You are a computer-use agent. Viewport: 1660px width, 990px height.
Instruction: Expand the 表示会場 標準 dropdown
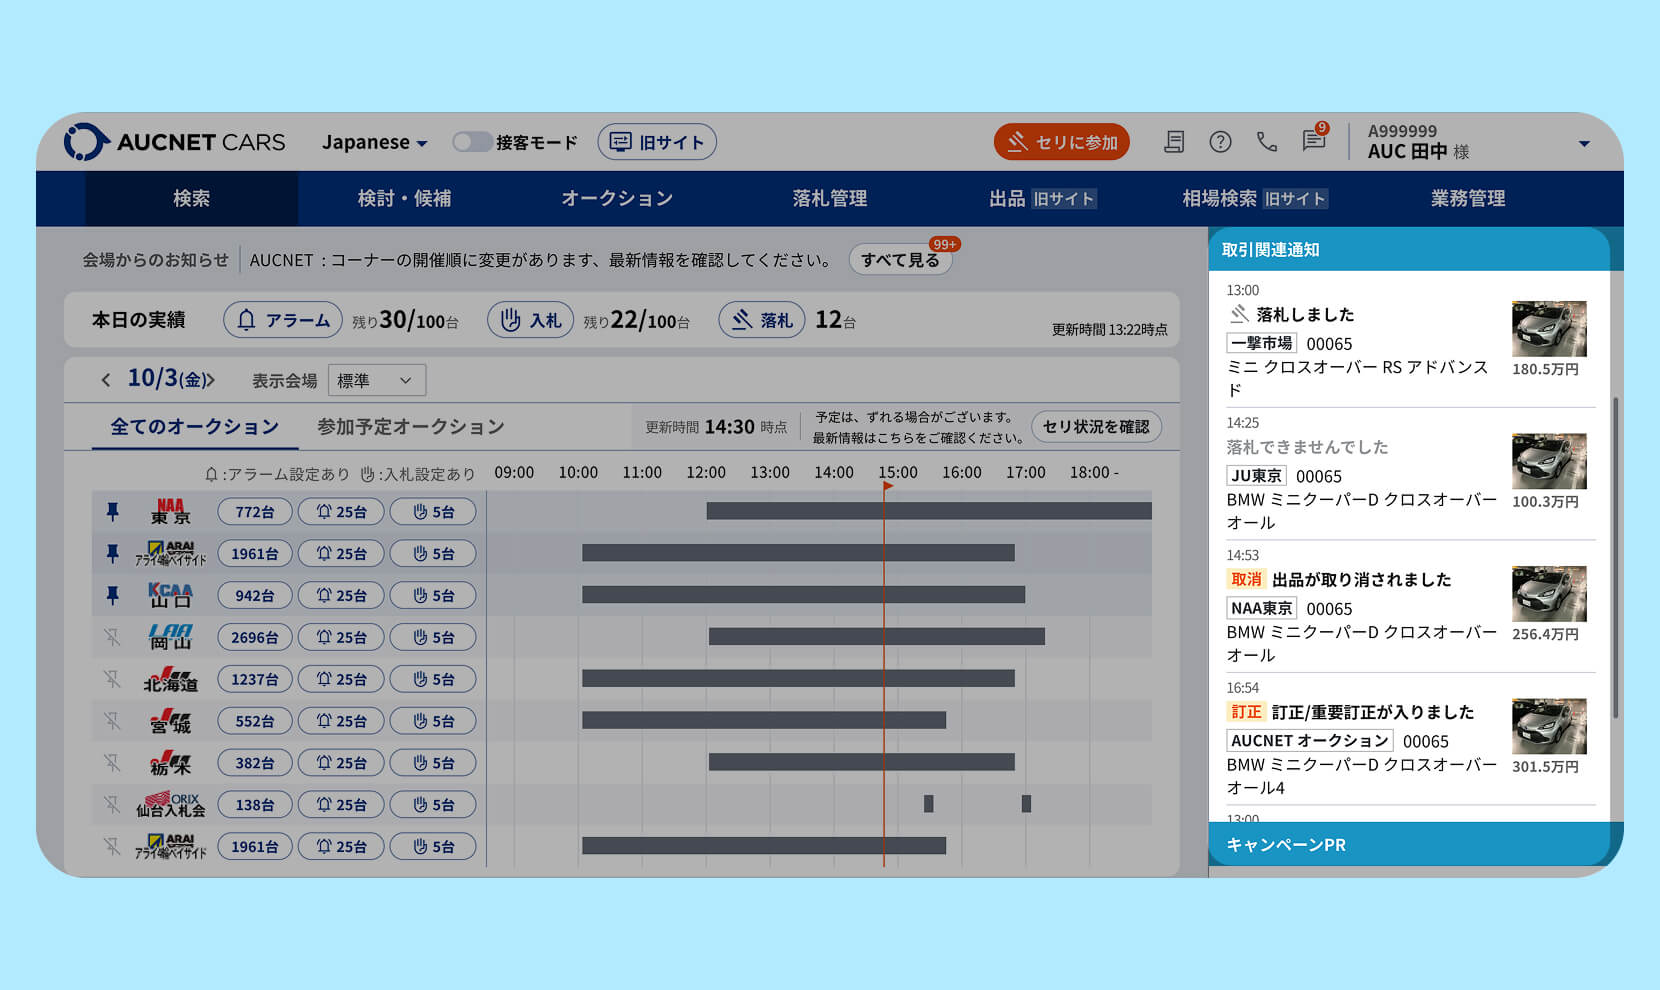(376, 380)
